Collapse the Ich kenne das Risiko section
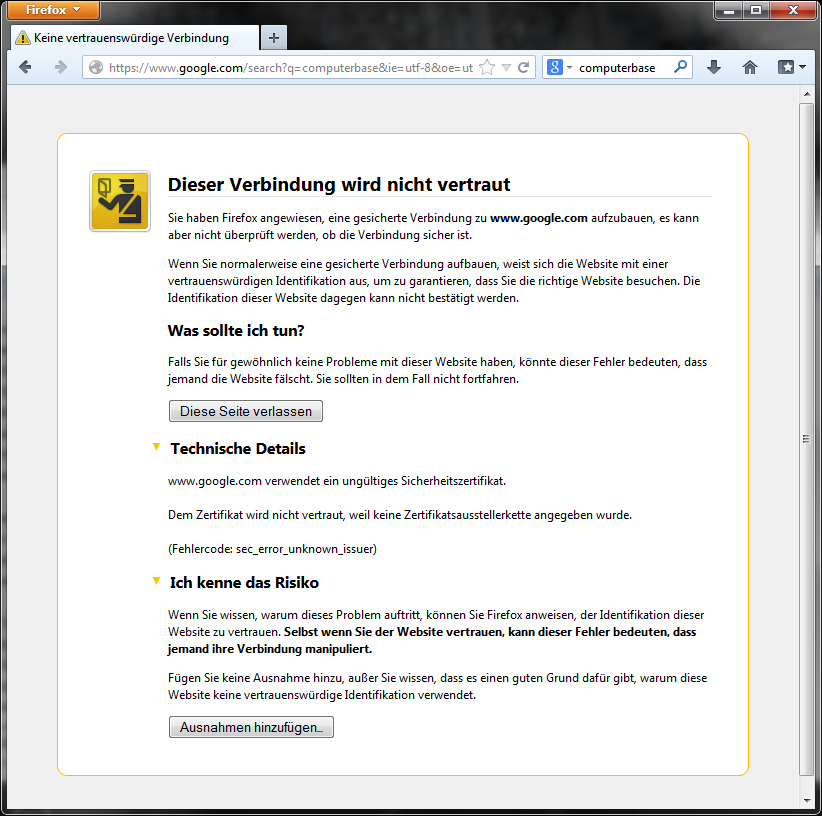This screenshot has height=816, width=822. (156, 581)
